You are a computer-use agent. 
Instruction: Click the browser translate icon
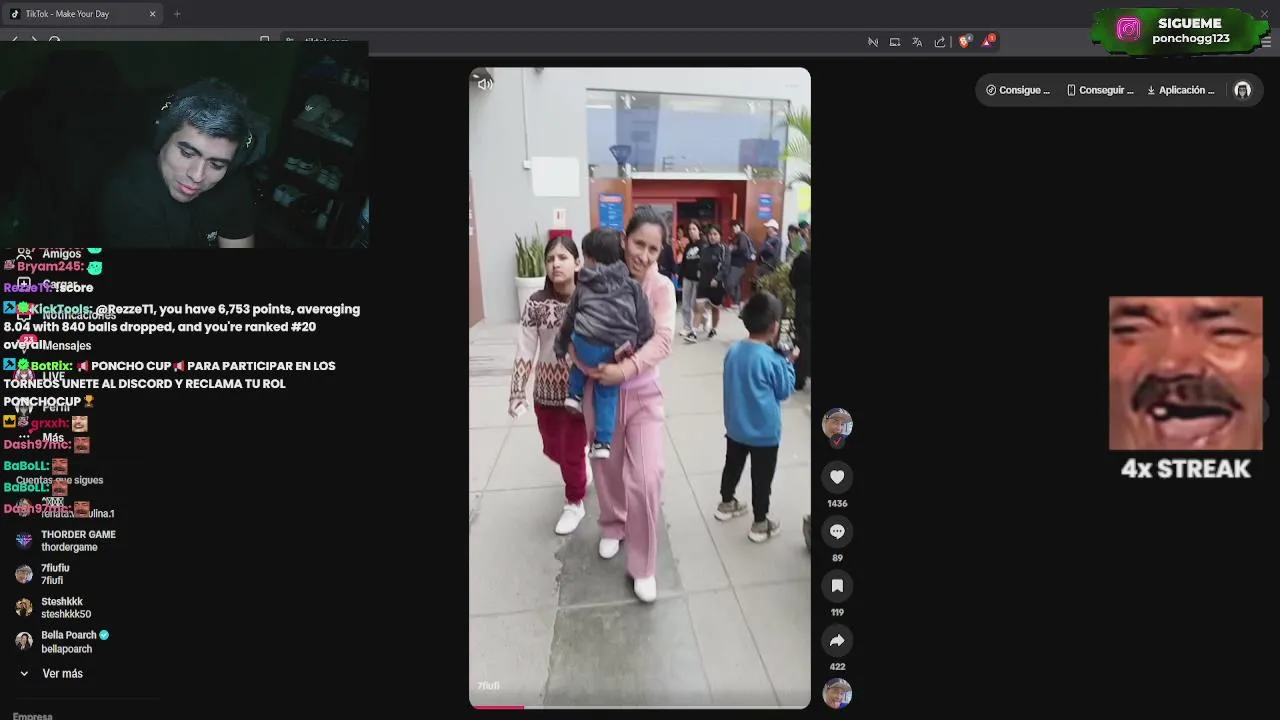tap(917, 42)
